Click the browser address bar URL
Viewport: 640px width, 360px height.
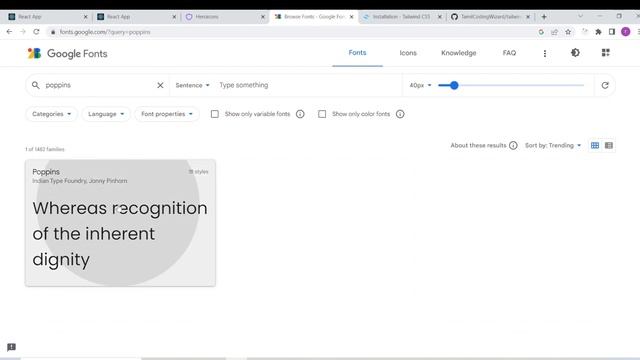(x=105, y=32)
